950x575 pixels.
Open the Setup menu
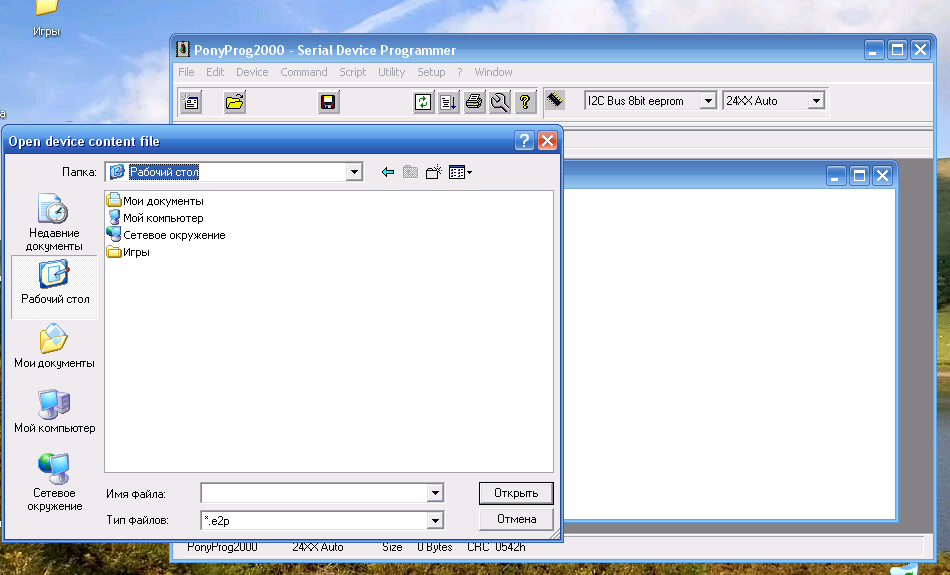[x=431, y=72]
